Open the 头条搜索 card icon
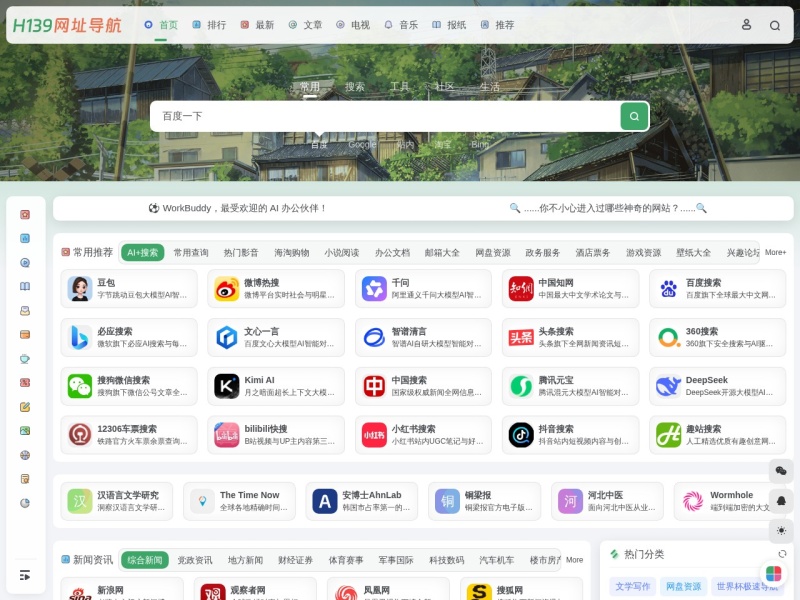Screen dimensions: 800x600 [521, 337]
